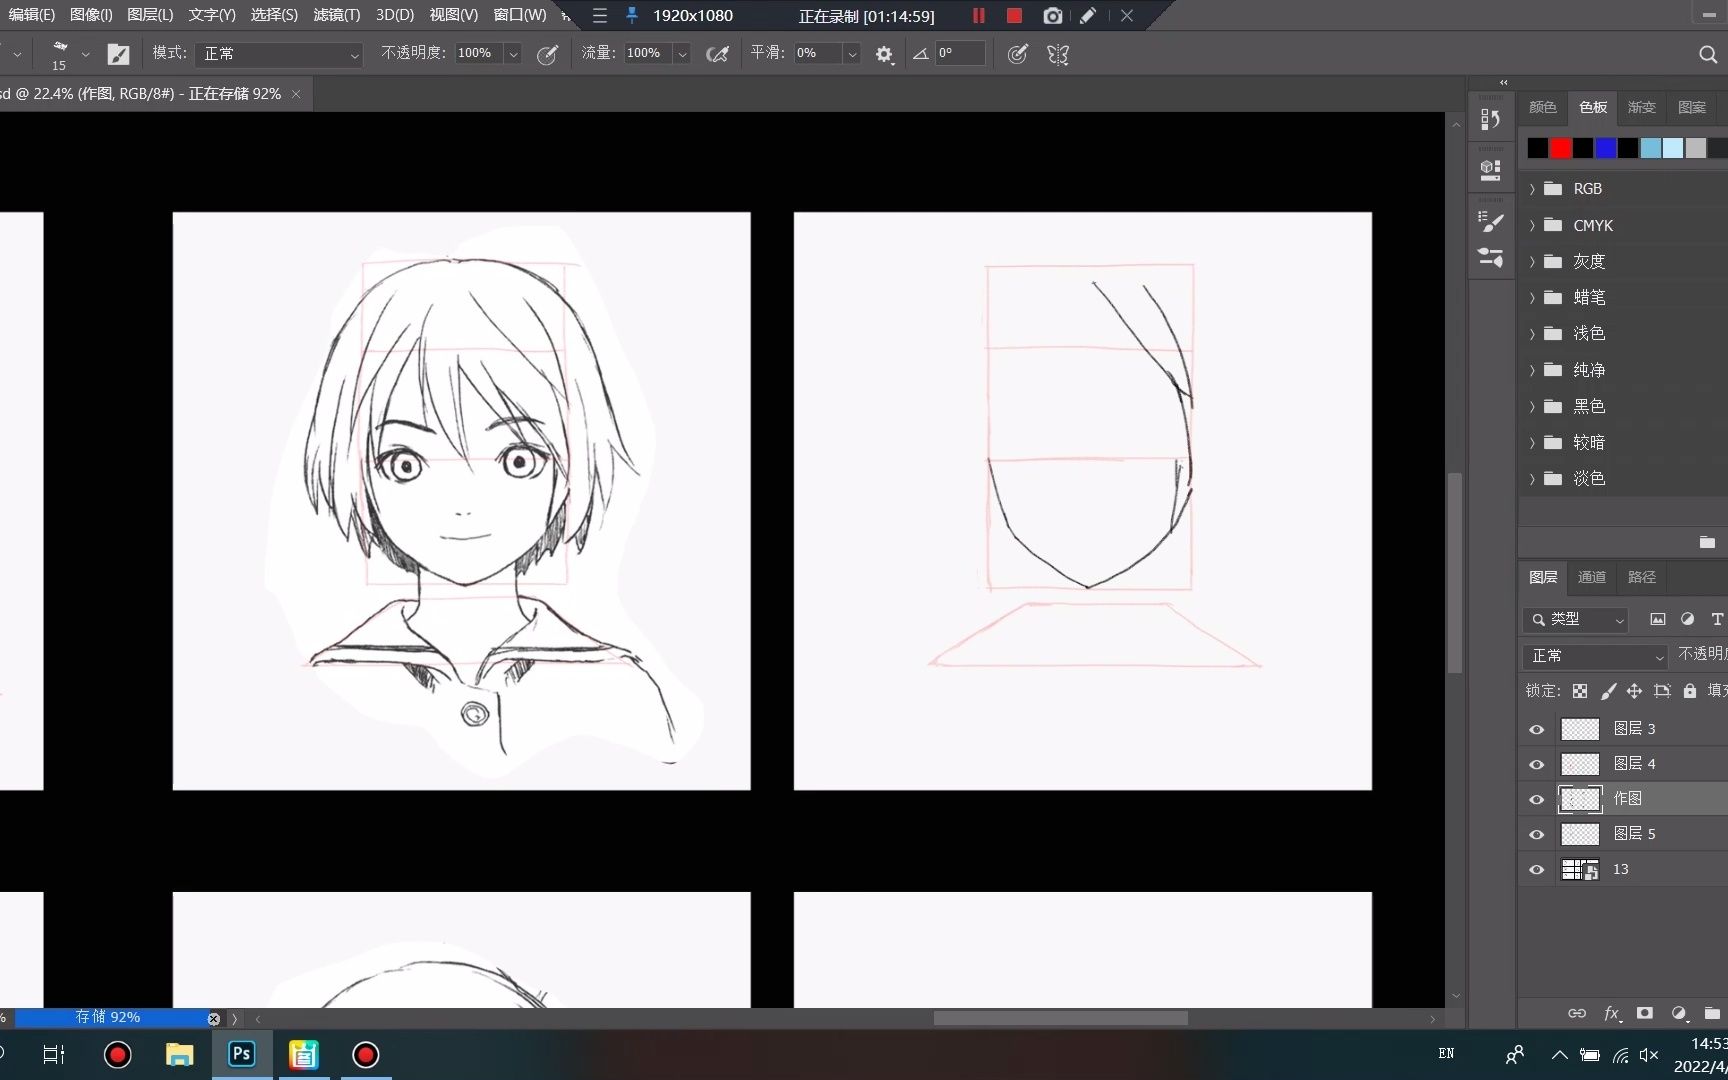This screenshot has width=1728, height=1080.
Task: Open opacity 不透明度 value dropdown arrow
Action: (x=513, y=54)
